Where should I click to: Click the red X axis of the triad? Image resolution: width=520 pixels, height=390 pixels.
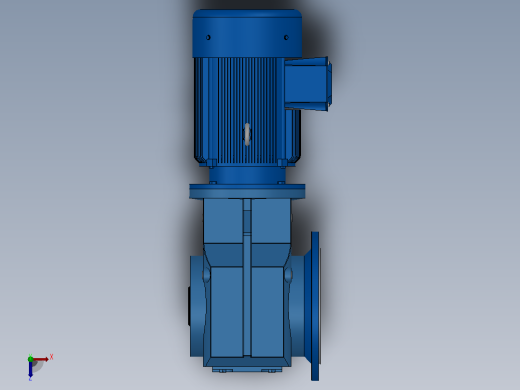[41, 359]
